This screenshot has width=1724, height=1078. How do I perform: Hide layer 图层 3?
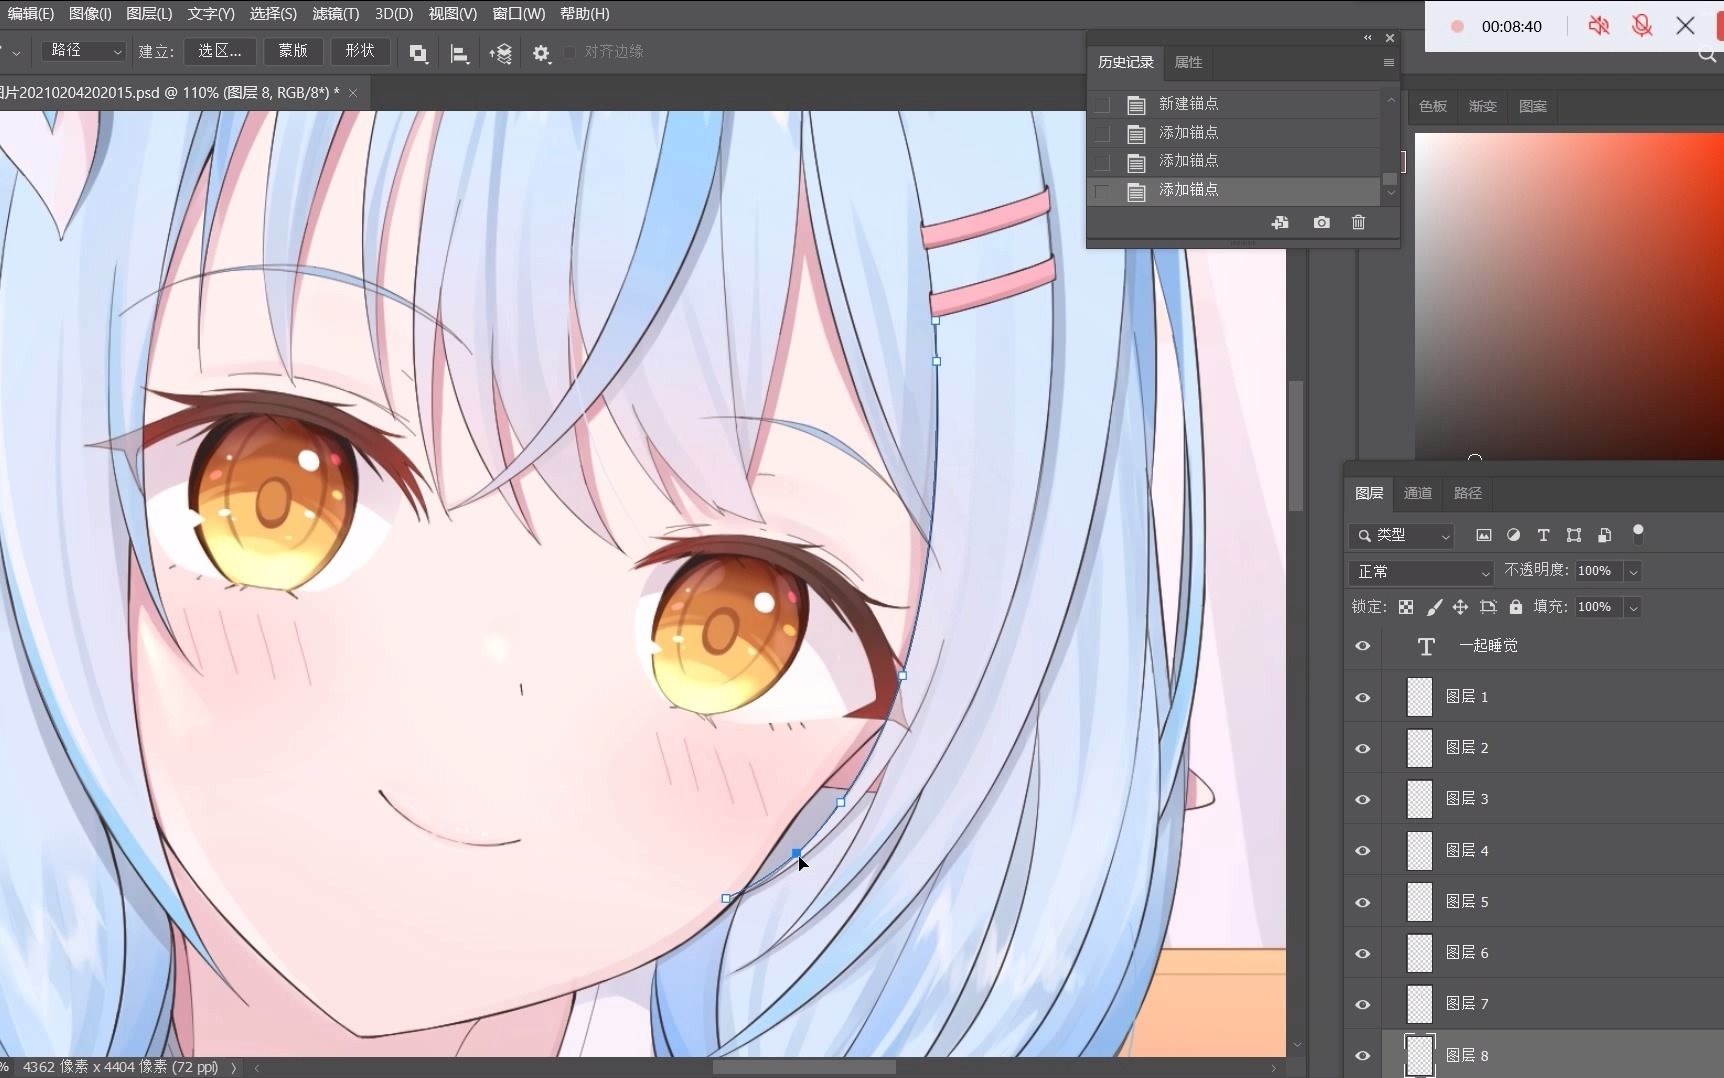1362,799
